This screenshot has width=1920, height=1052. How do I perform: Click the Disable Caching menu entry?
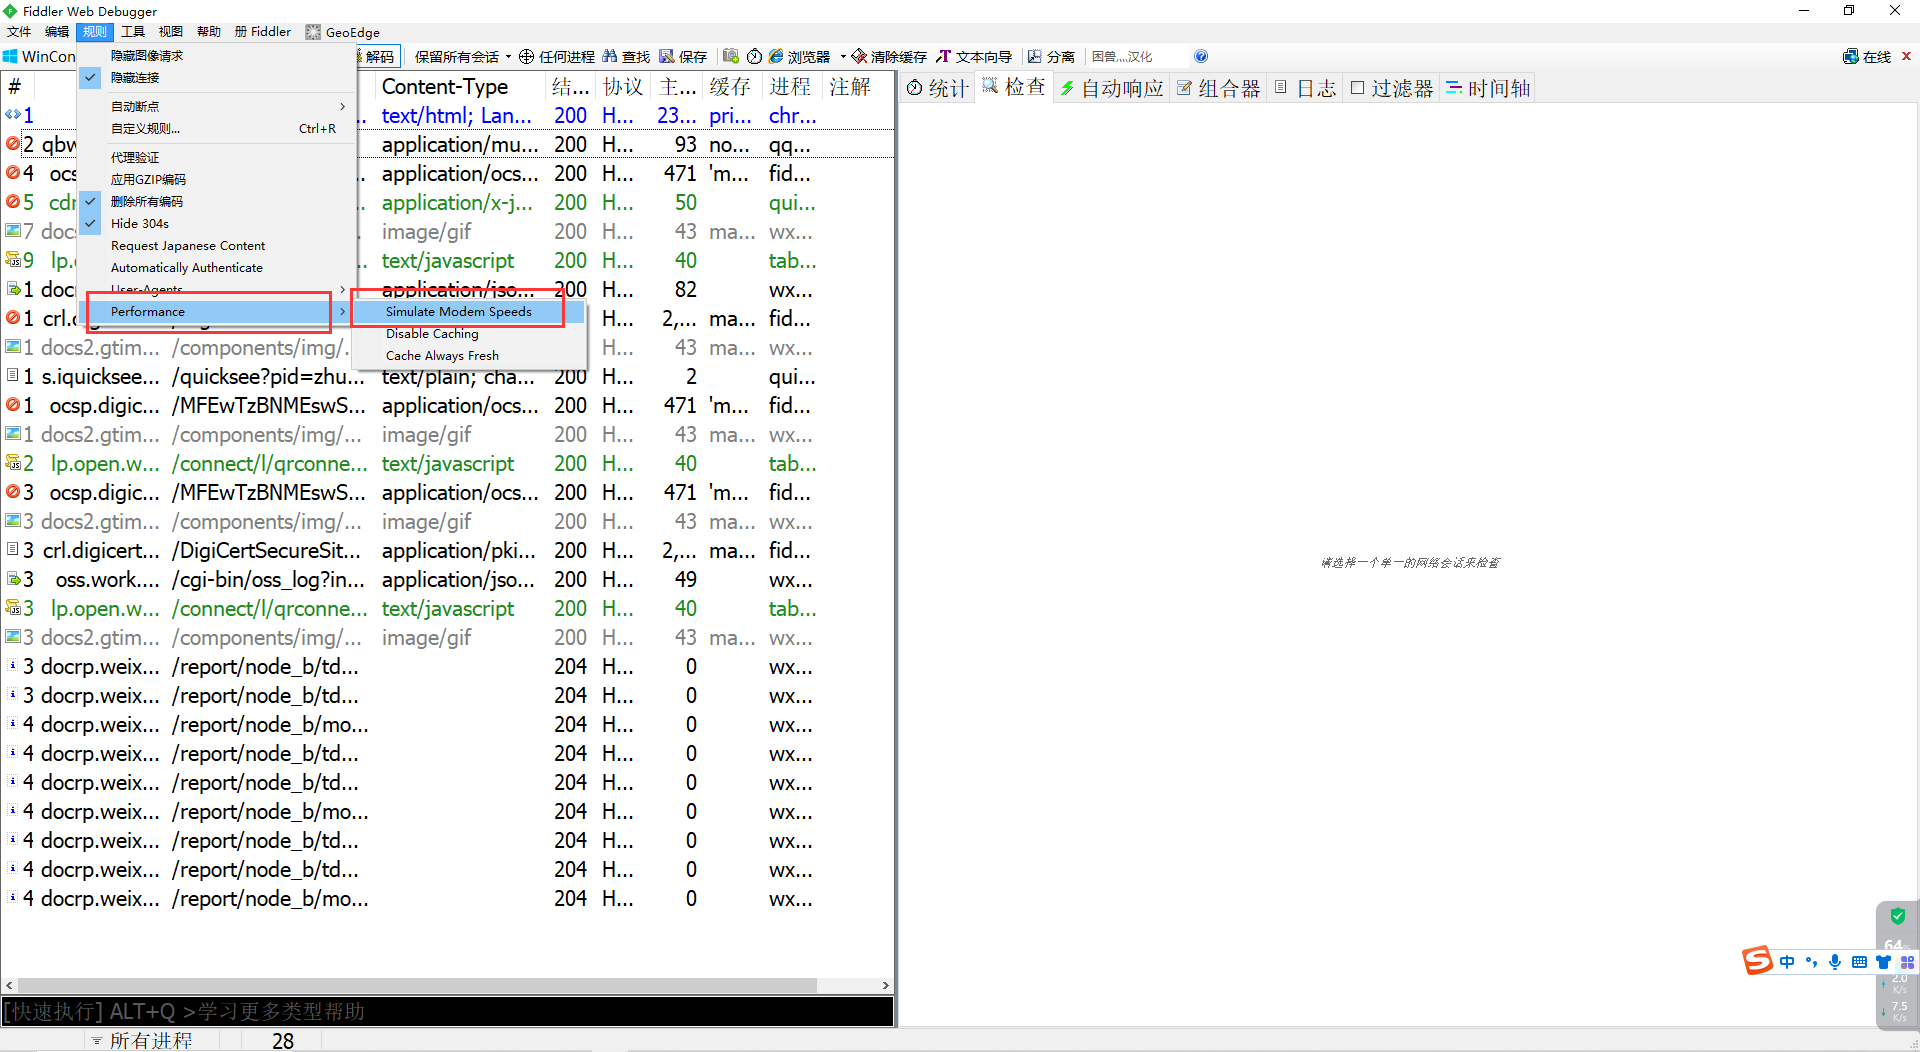432,334
